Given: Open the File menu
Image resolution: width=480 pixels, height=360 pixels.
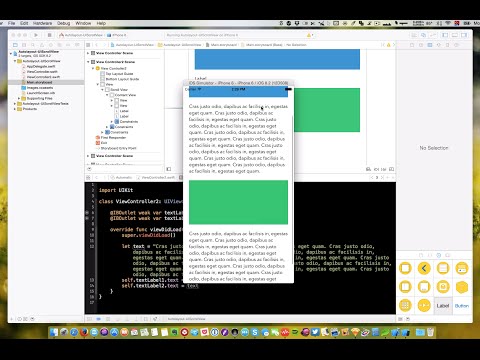Looking at the screenshot, I should click(x=12, y=23).
